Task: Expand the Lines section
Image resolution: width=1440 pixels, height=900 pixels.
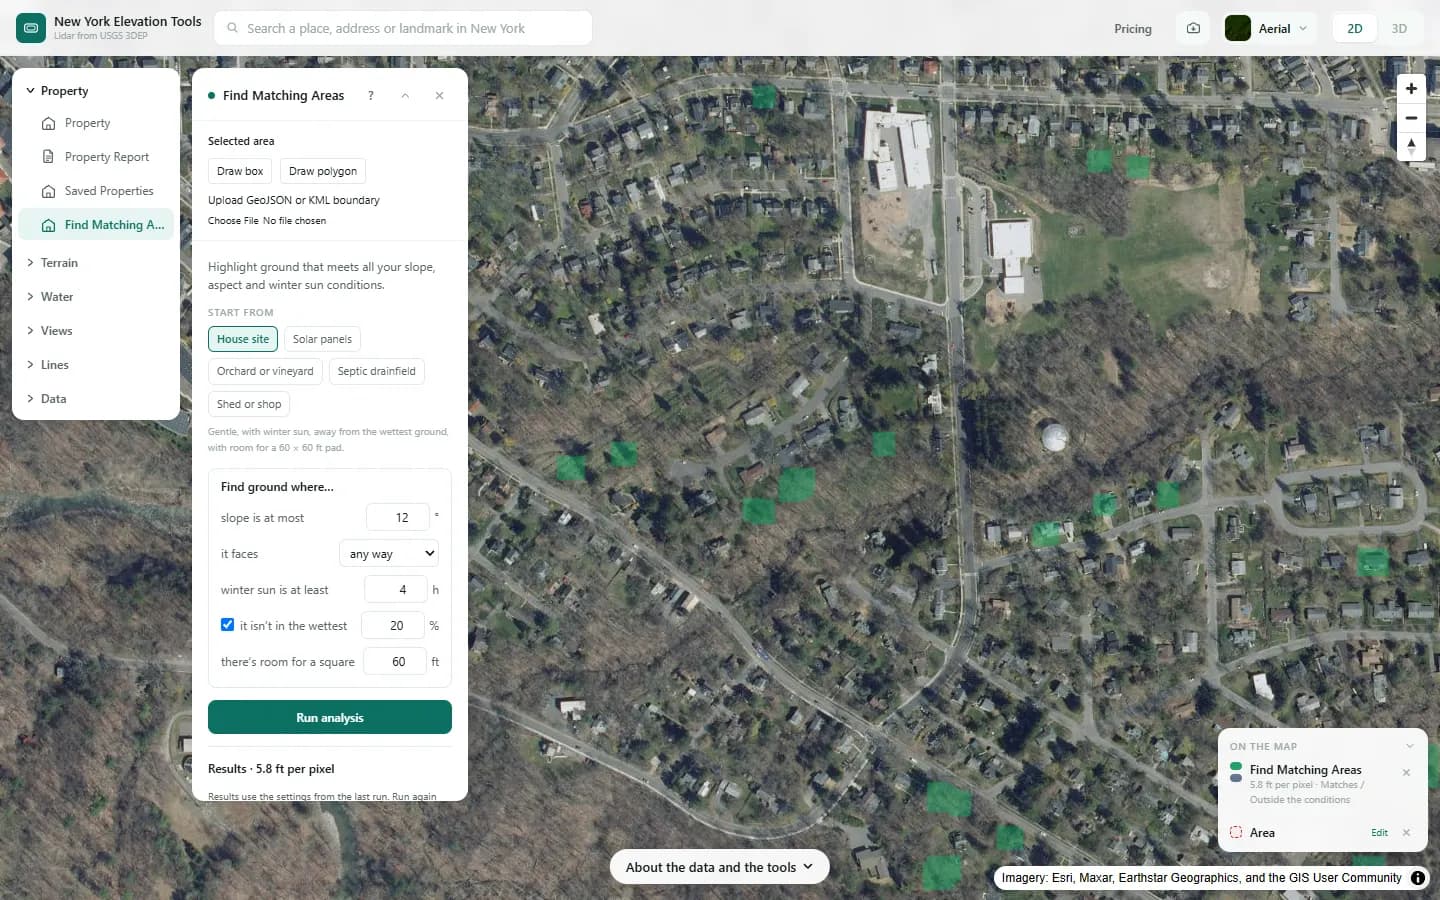Action: click(97, 365)
